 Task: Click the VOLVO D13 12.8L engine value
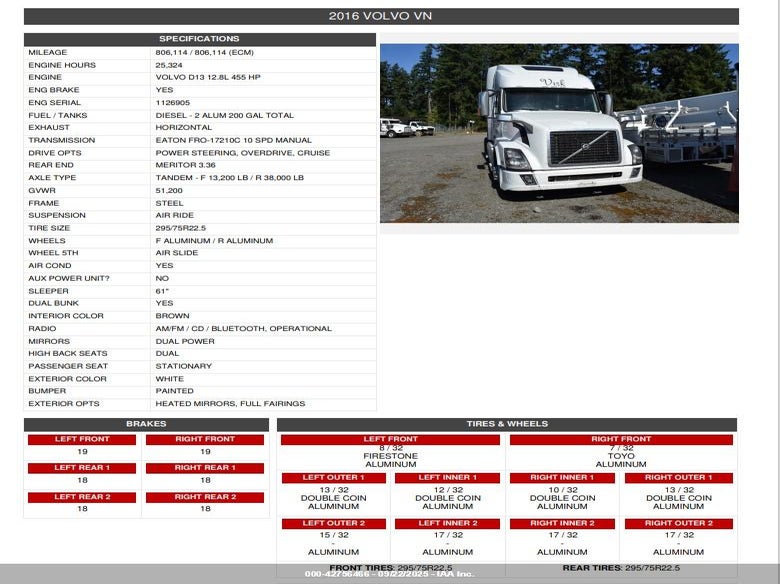coord(207,77)
